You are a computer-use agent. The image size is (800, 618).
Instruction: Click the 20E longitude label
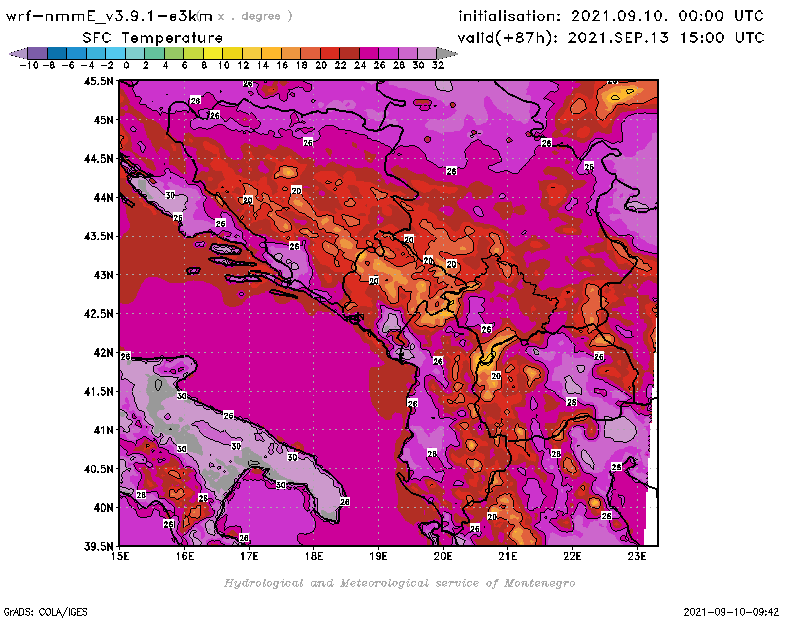pos(443,556)
